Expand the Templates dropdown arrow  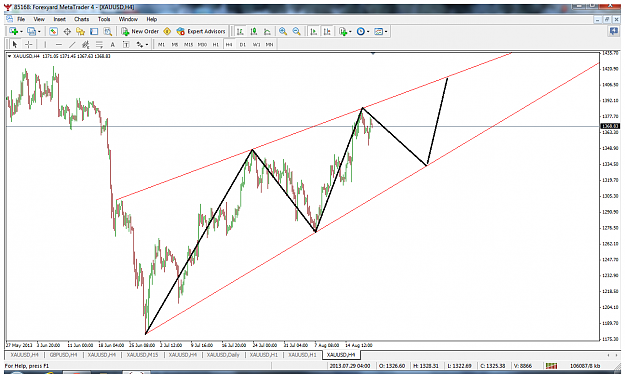[386, 31]
